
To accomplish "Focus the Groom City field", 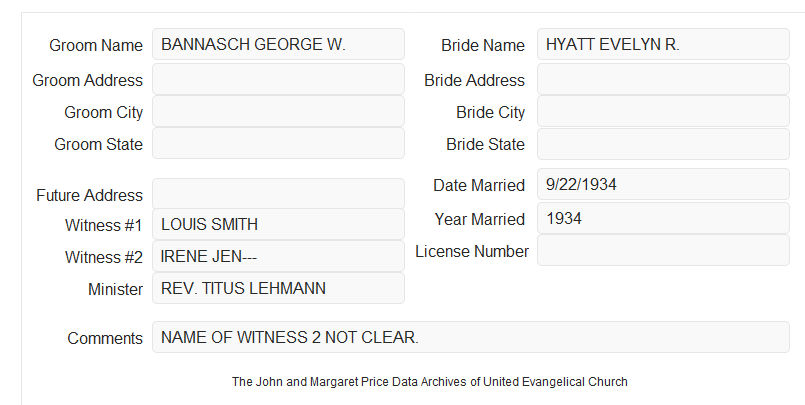I will [x=278, y=111].
